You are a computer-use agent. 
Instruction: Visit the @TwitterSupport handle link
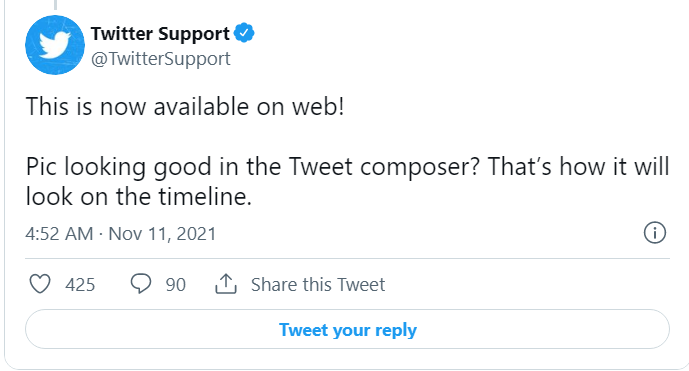pyautogui.click(x=161, y=58)
